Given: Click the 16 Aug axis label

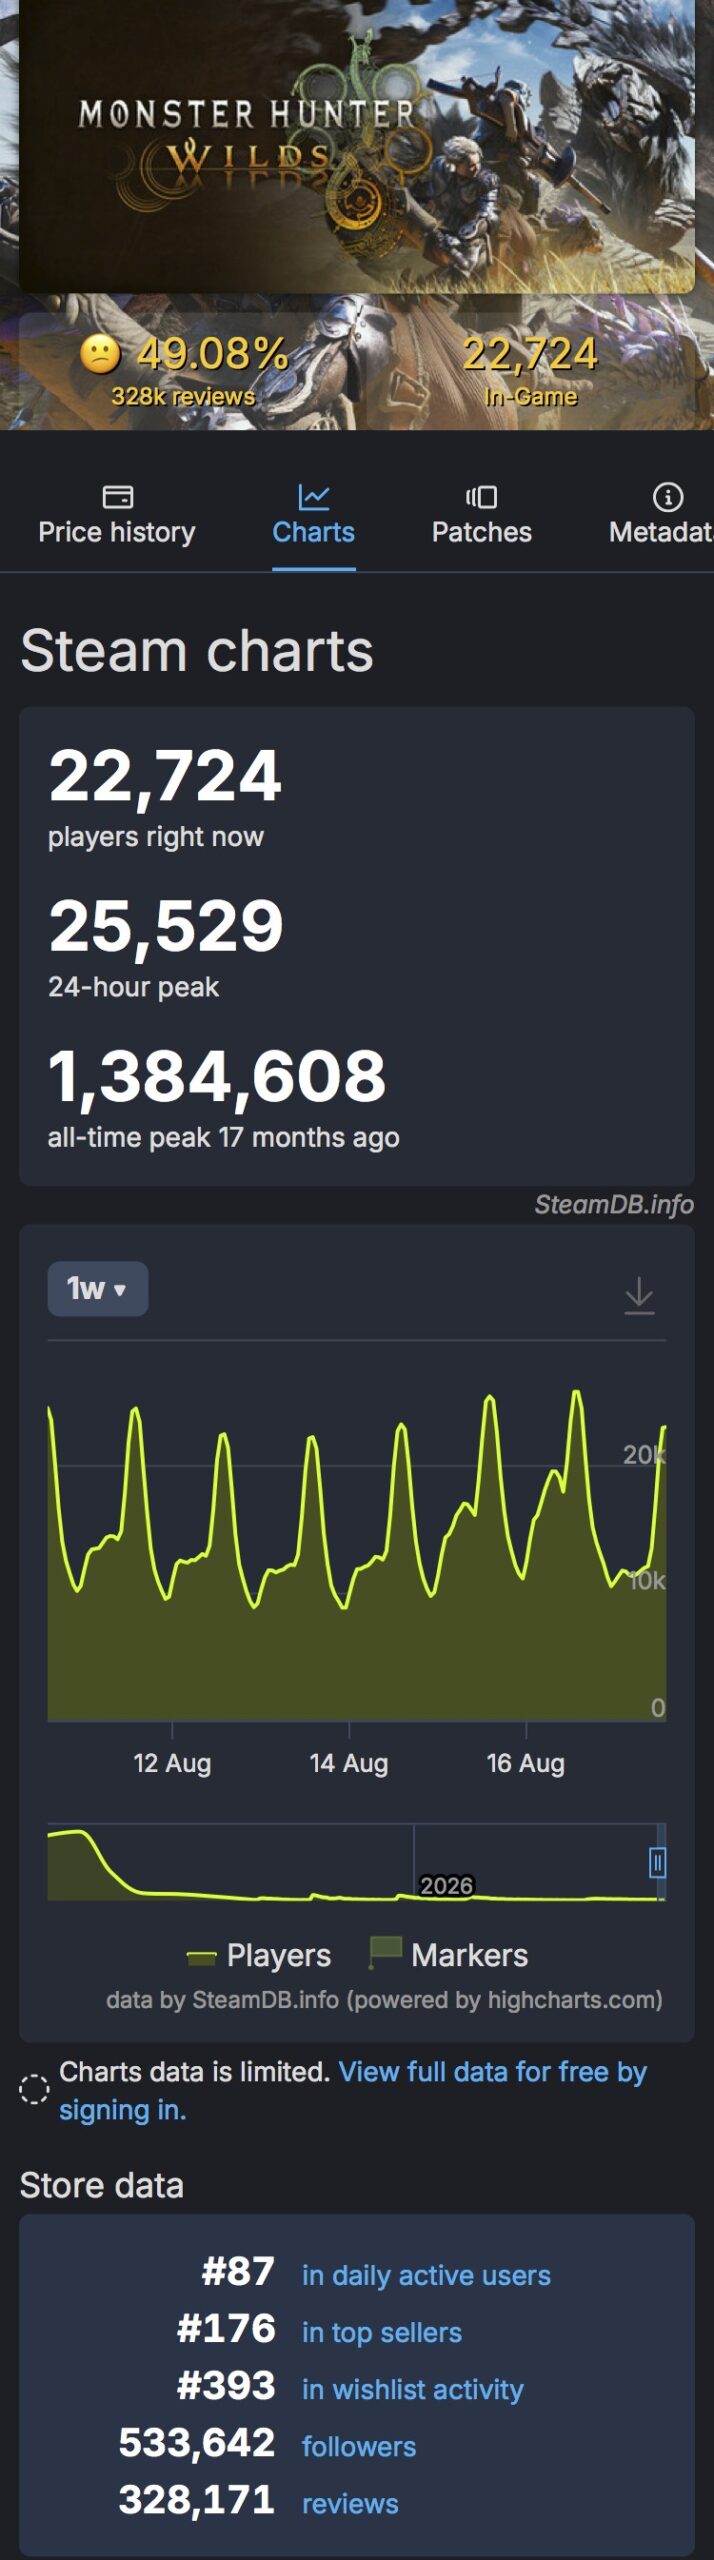Looking at the screenshot, I should [x=526, y=1763].
